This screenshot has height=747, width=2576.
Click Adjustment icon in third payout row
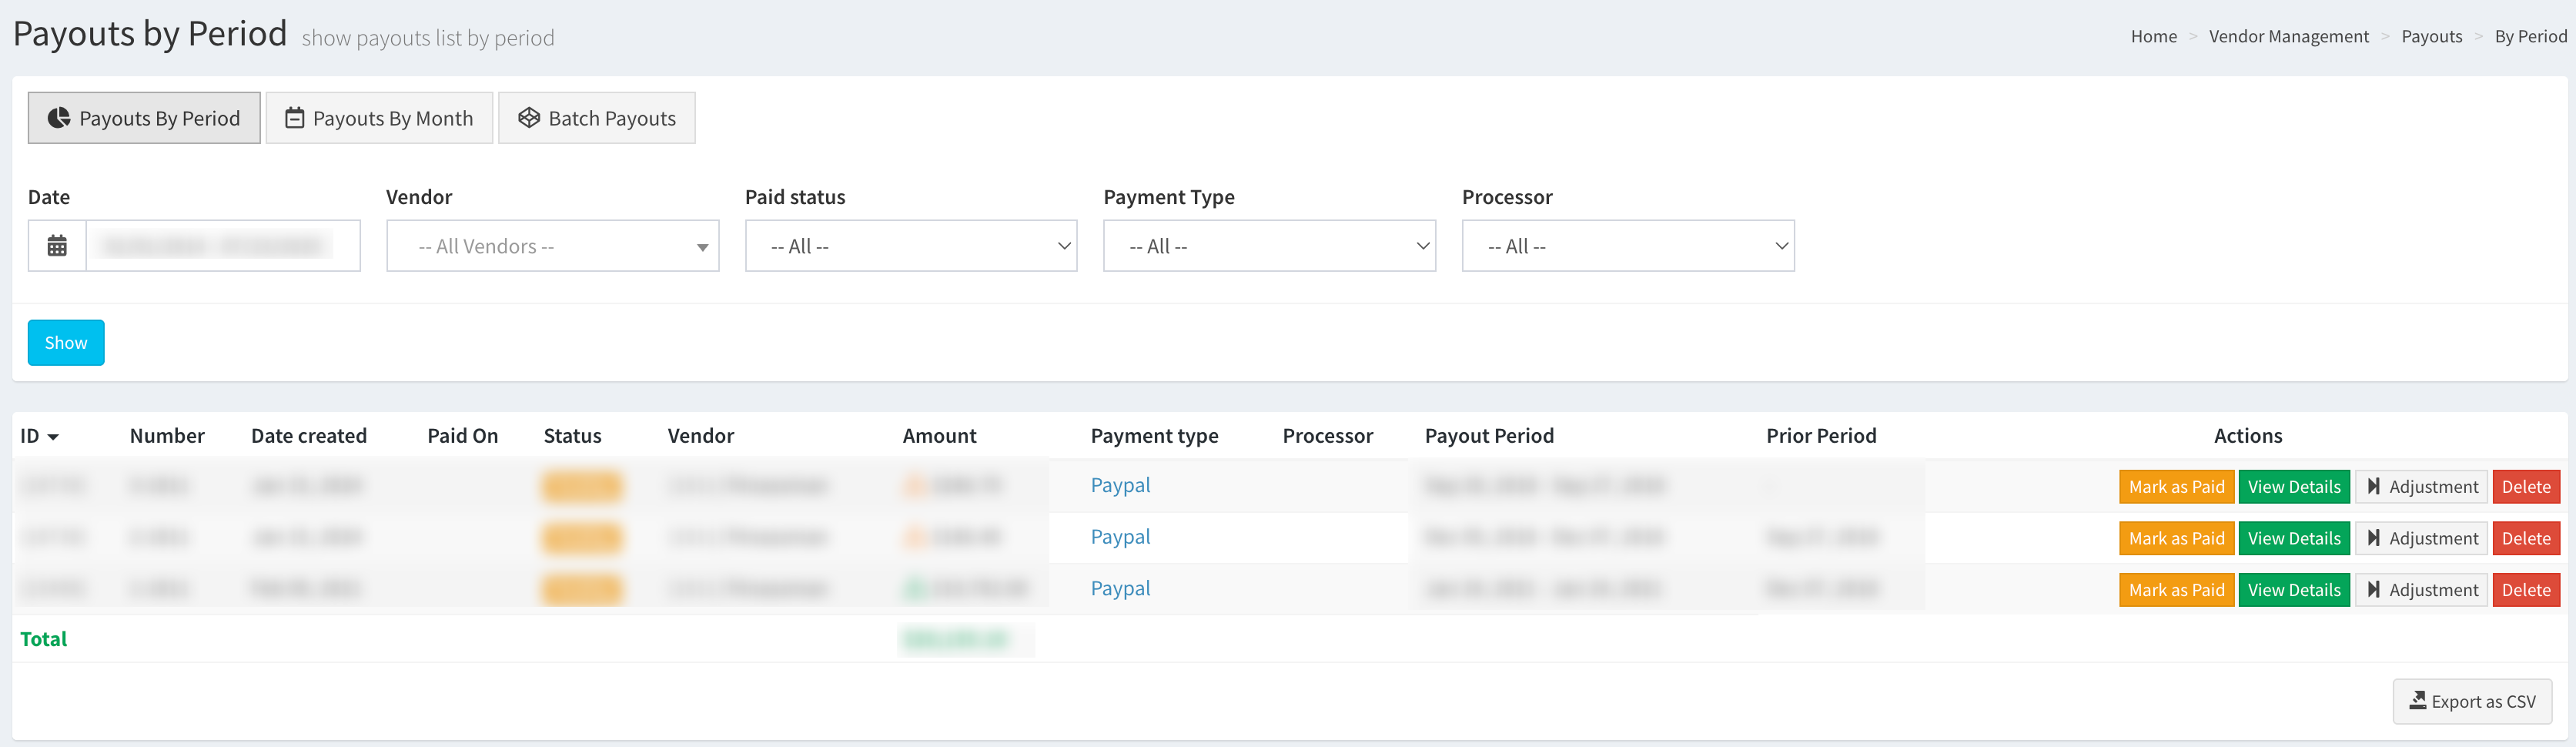2373,590
